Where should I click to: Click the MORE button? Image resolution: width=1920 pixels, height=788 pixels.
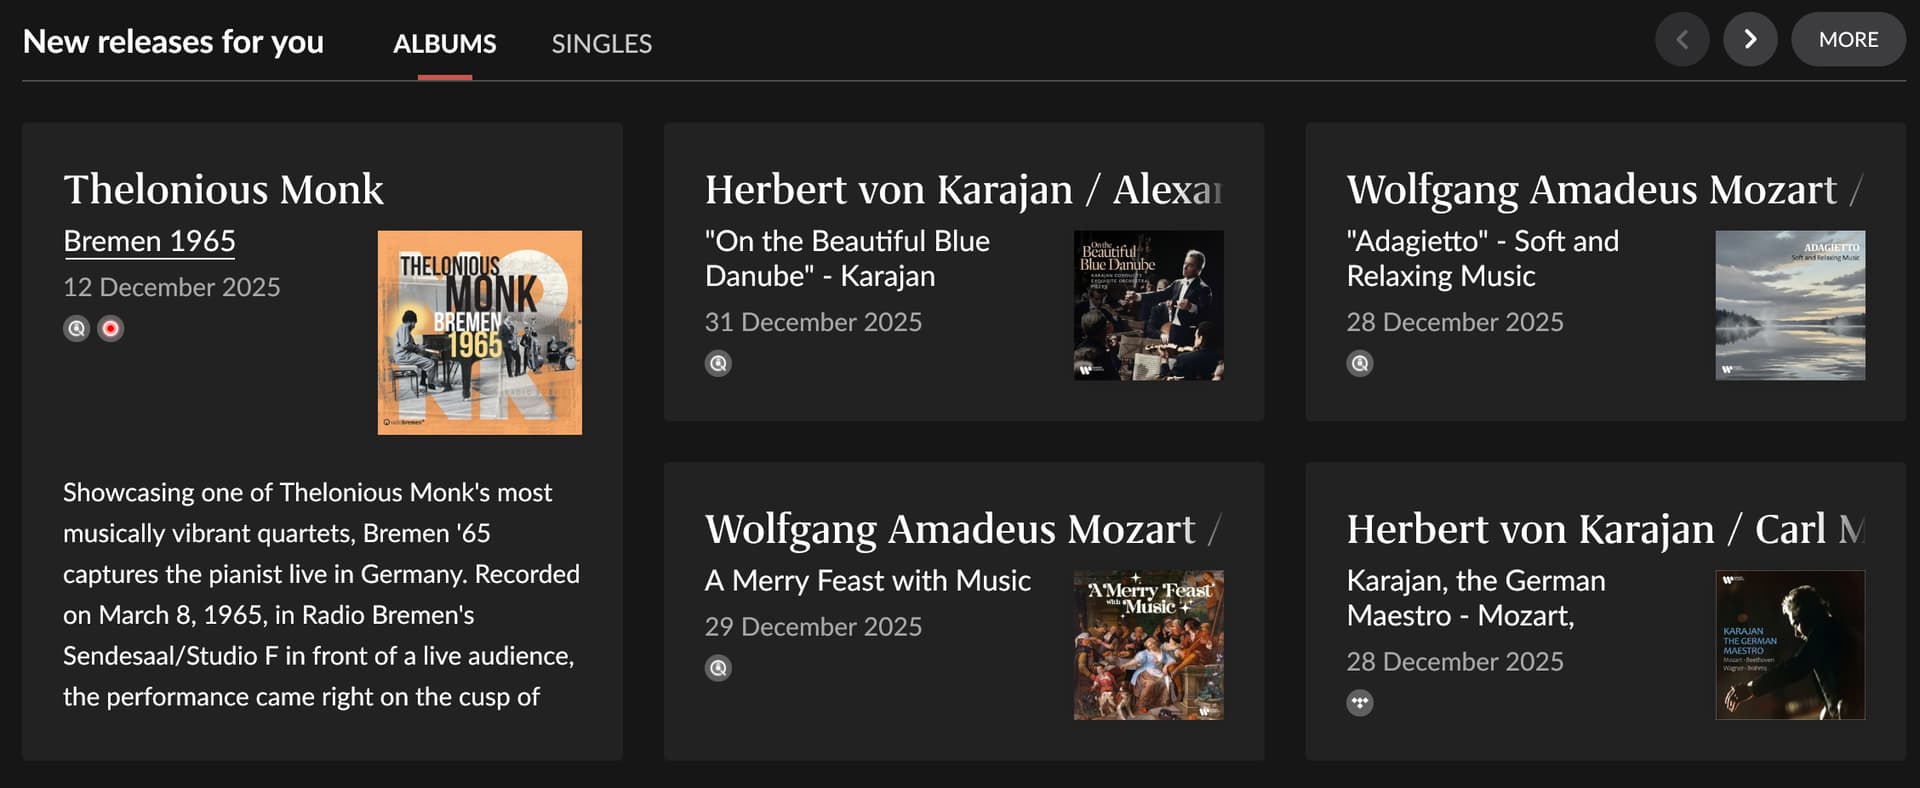tap(1848, 40)
